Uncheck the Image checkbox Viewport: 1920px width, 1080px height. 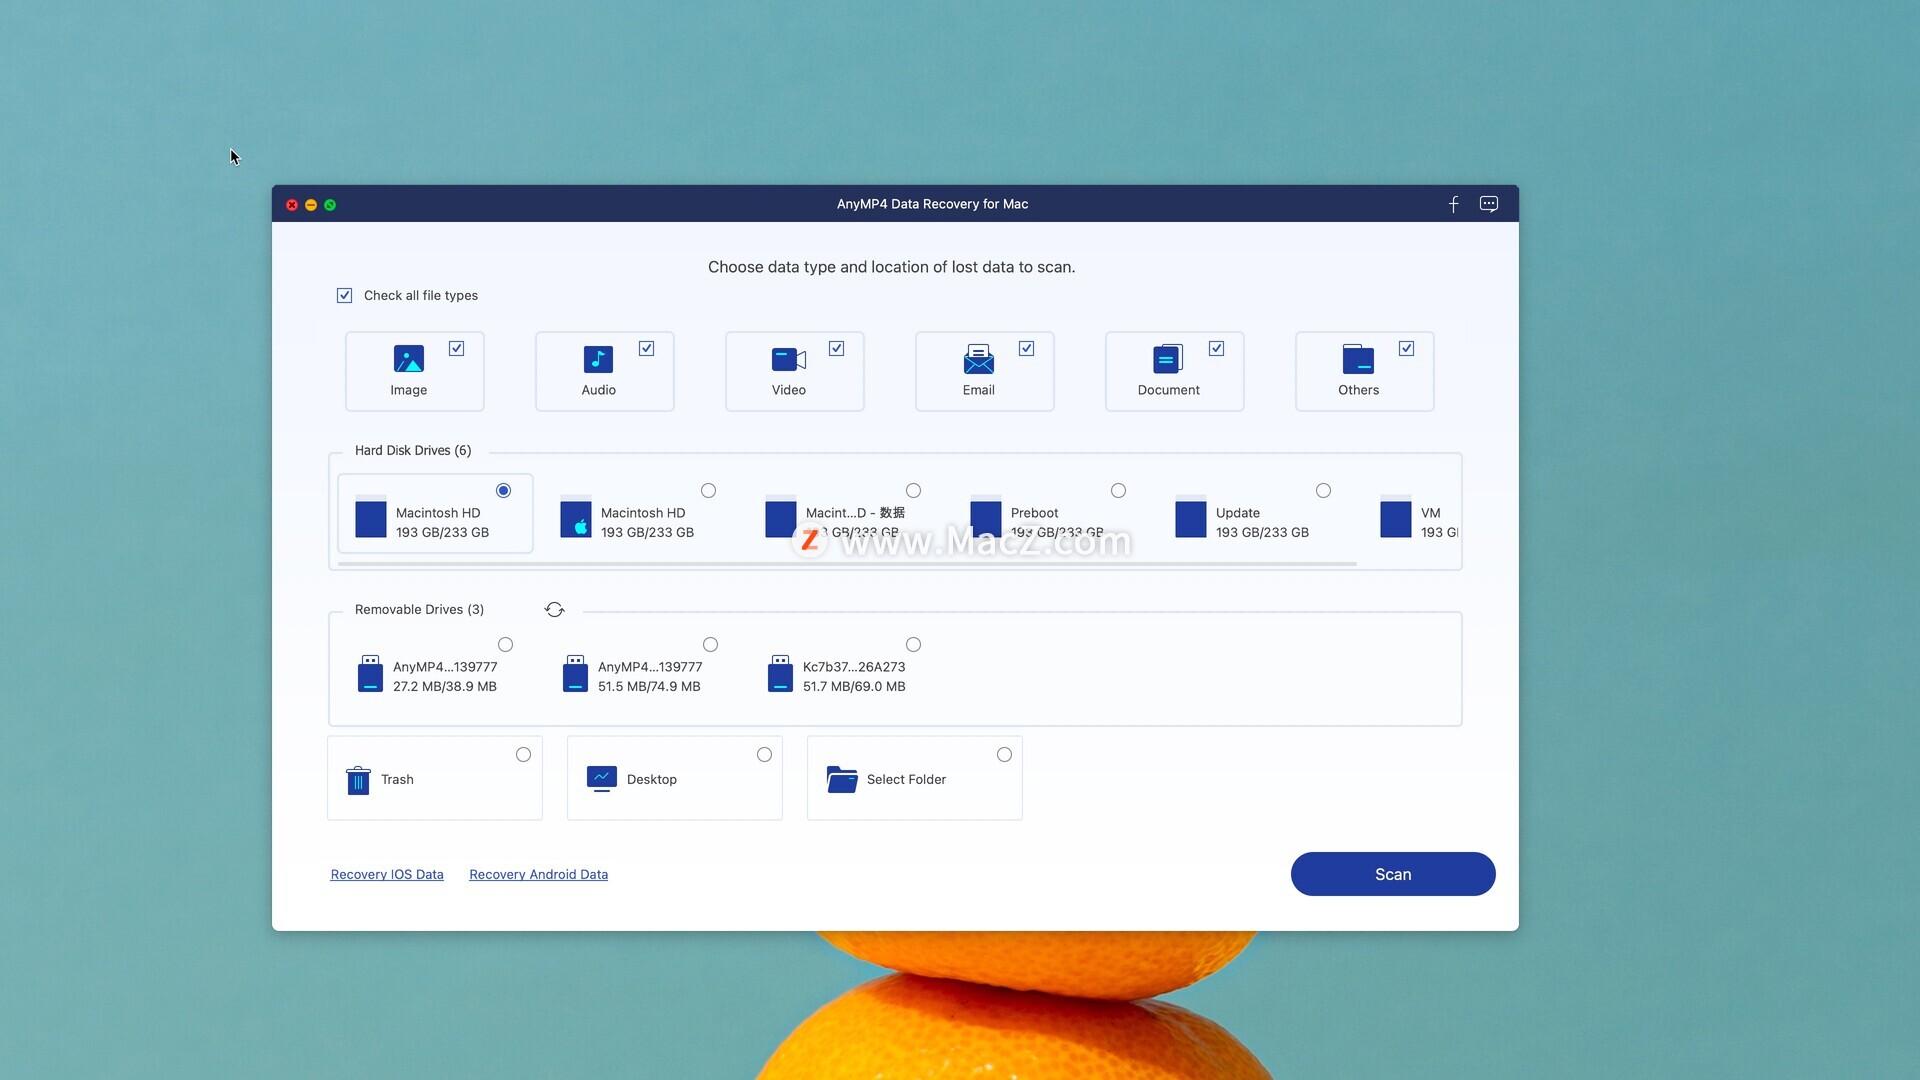click(x=456, y=348)
